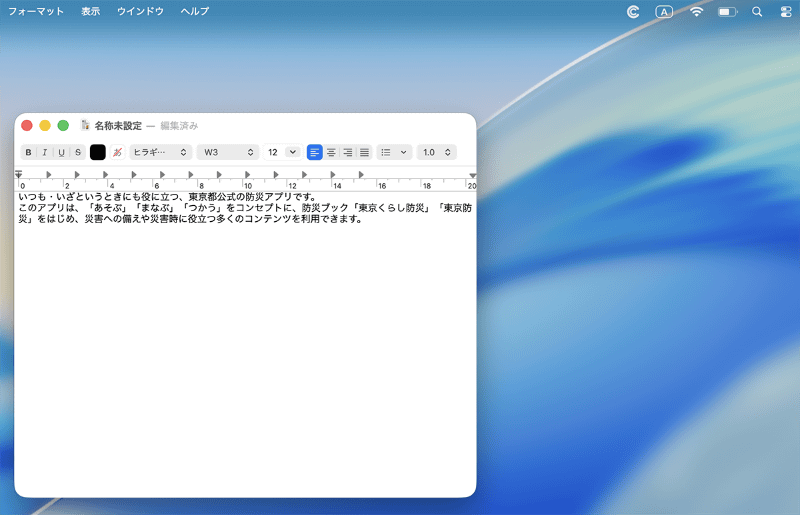Toggle underline formatting button

click(61, 152)
